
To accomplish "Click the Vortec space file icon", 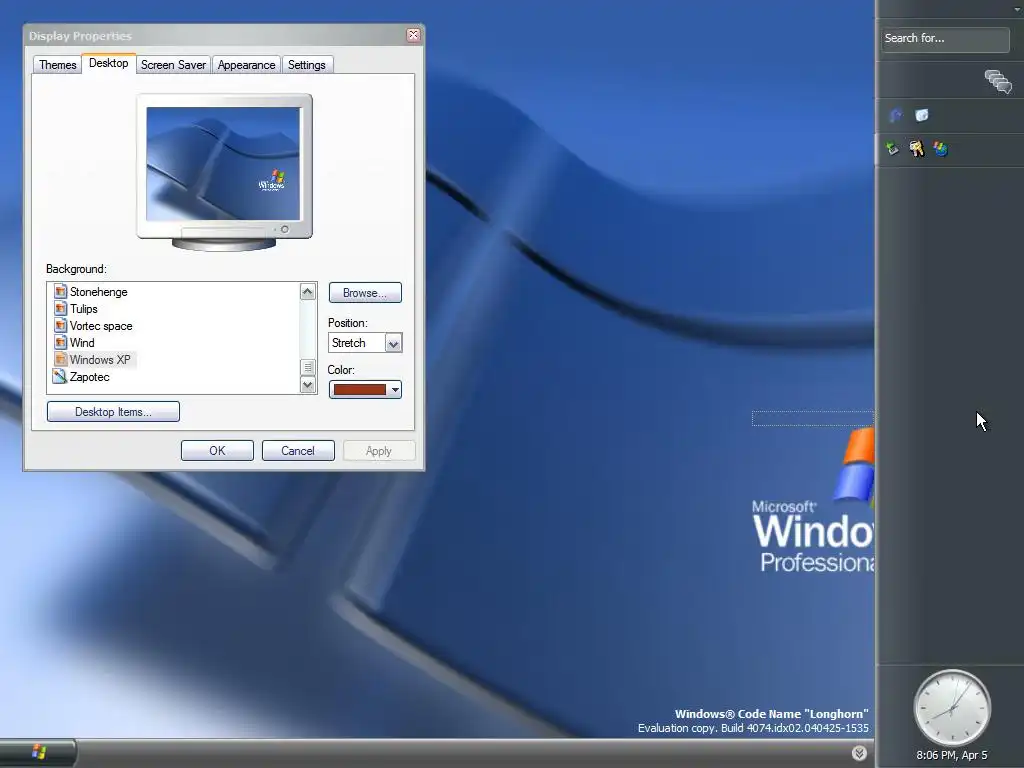I will pyautogui.click(x=60, y=325).
